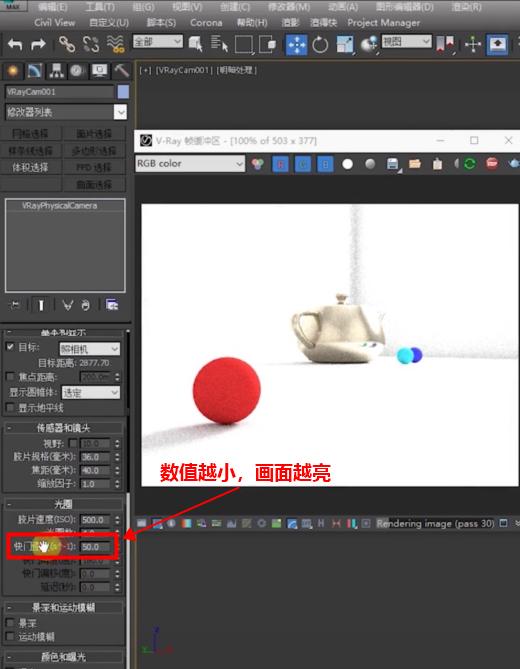Click the Pin Stack icon
Screen dimensions: 520x669
(x=15, y=305)
